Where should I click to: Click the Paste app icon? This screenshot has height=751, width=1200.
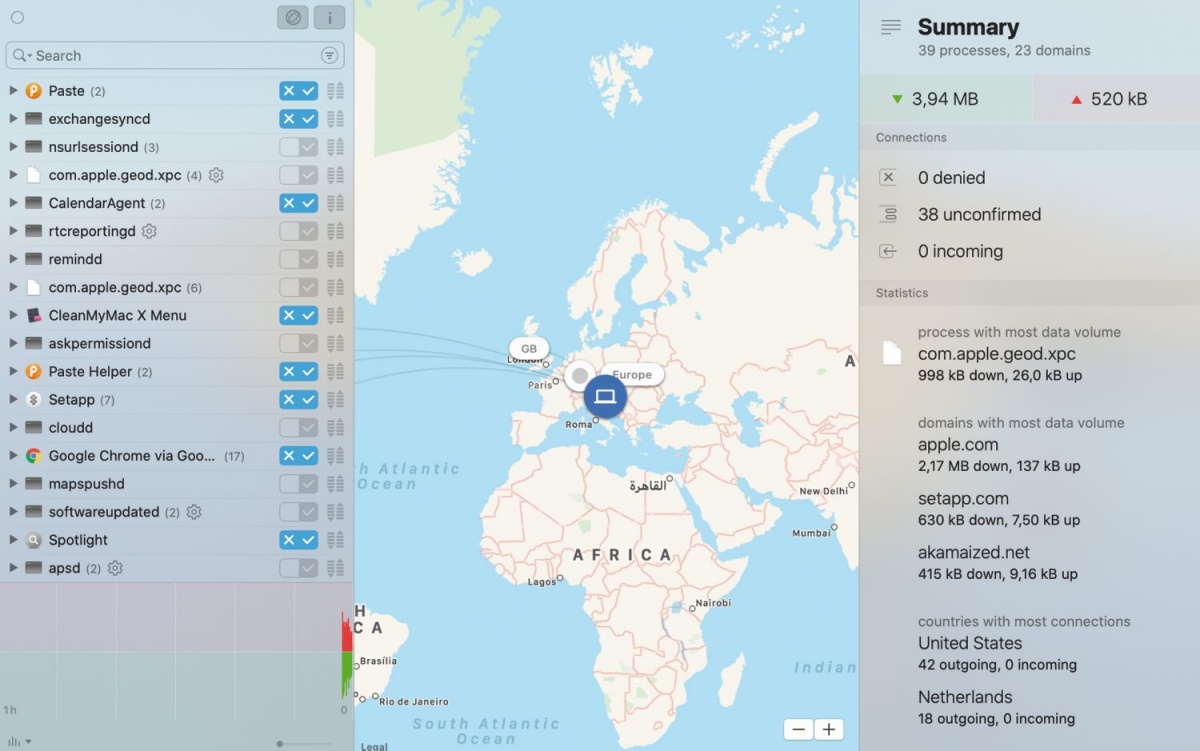coord(33,91)
